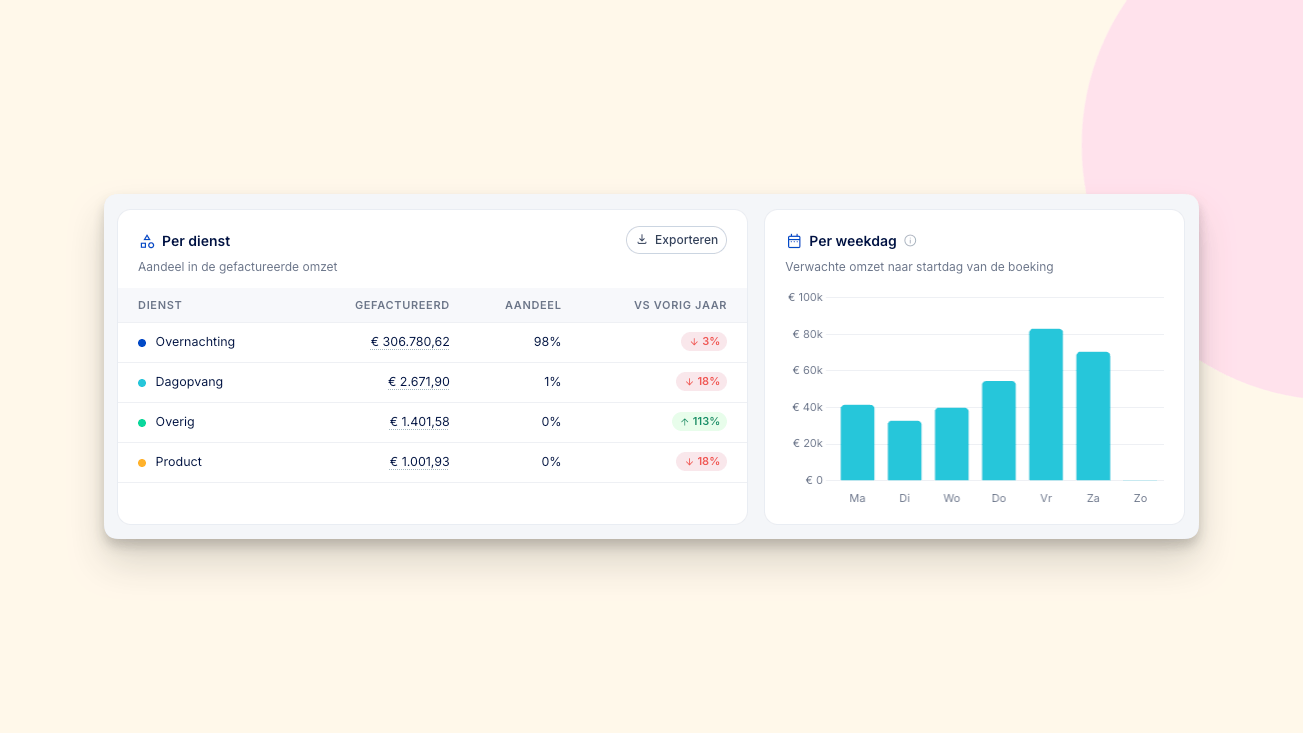
Task: Click the calendar icon next to Per weekdag
Action: click(794, 241)
